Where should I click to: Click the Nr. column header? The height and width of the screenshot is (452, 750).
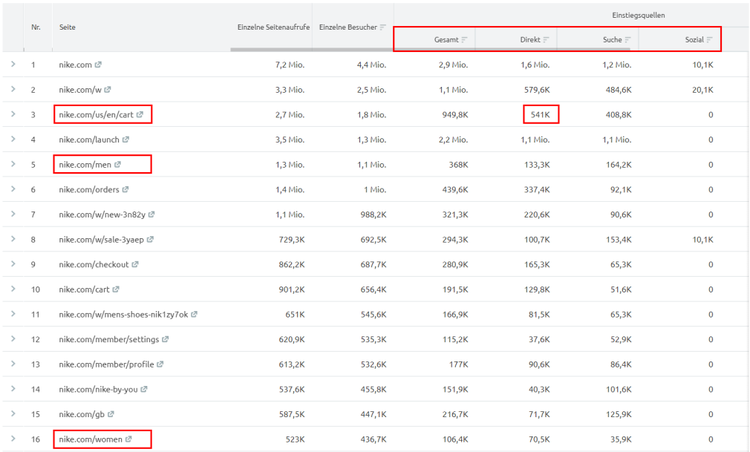point(36,27)
